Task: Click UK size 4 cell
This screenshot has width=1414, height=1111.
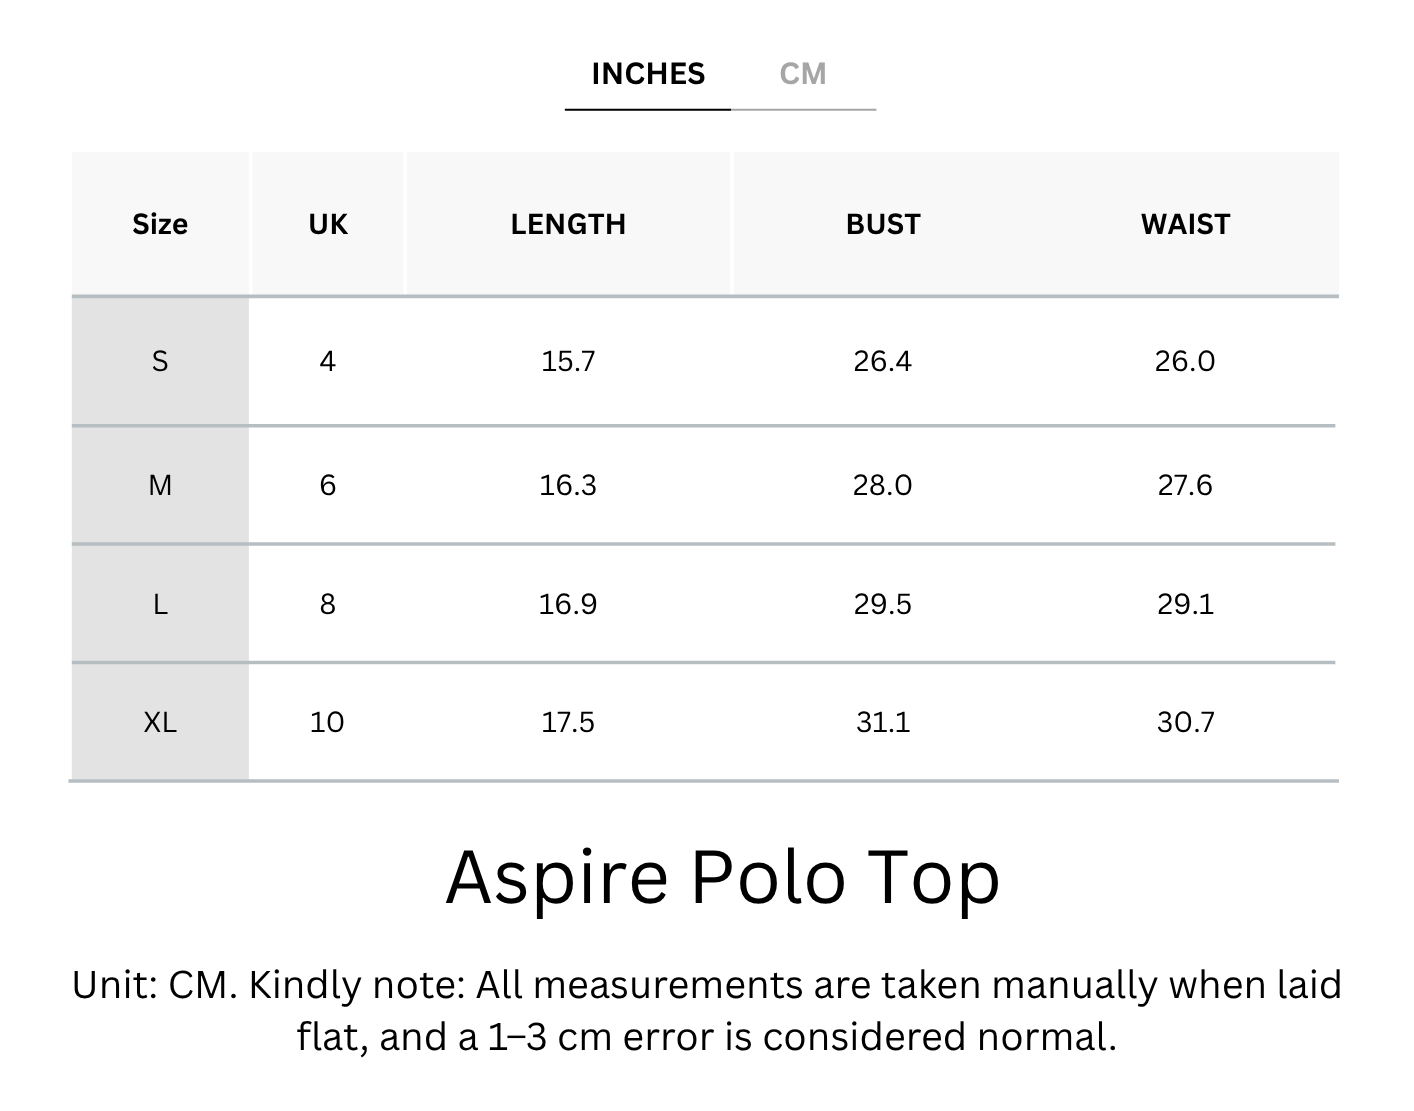Action: [328, 361]
